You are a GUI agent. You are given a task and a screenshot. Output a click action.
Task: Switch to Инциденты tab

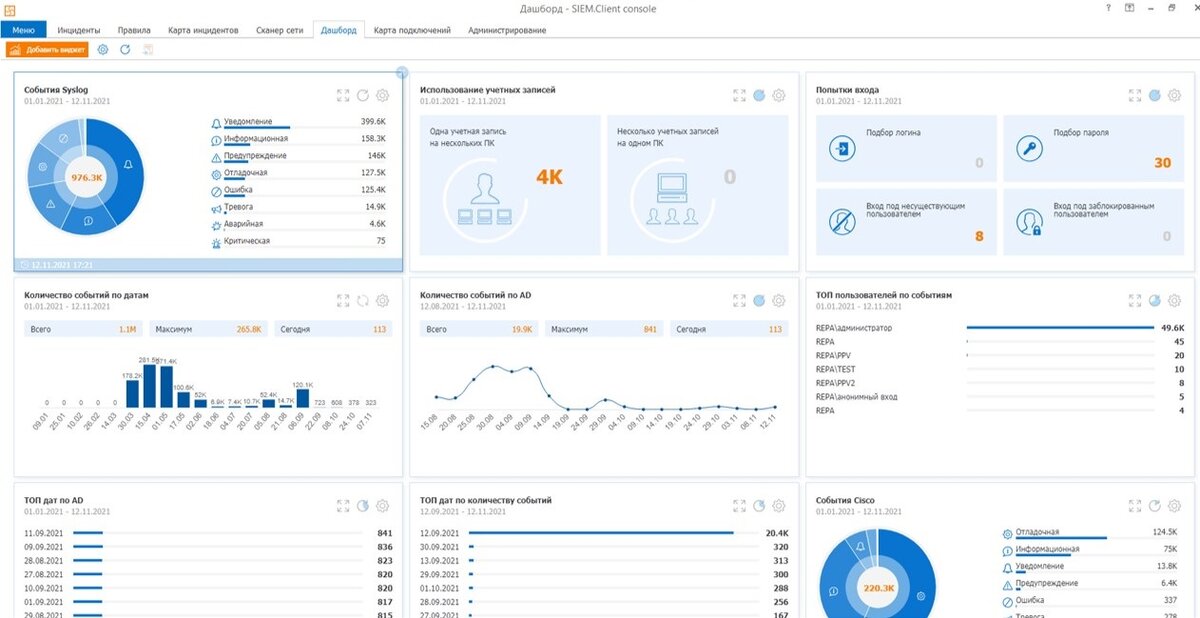78,30
